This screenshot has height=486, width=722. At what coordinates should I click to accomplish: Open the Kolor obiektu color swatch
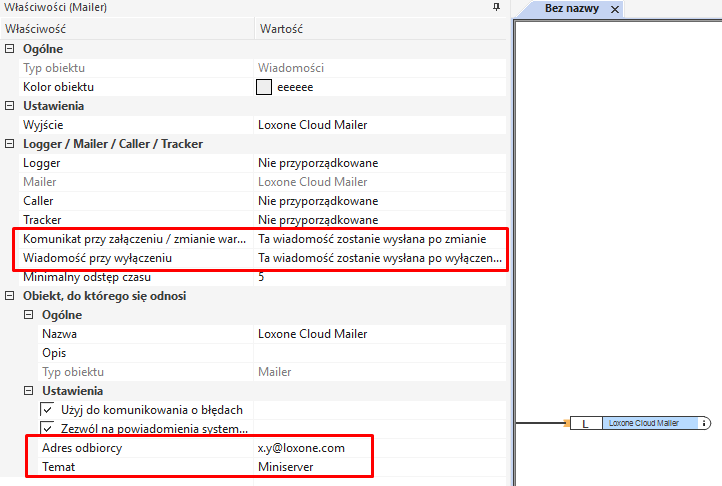coord(265,87)
